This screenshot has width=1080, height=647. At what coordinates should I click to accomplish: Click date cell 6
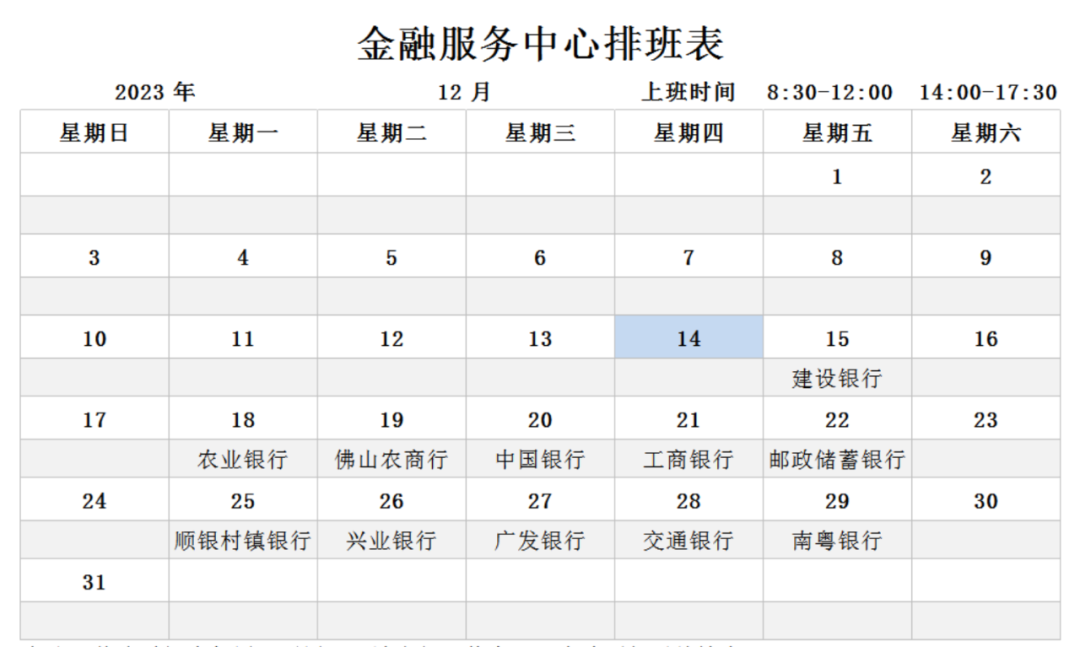click(x=540, y=256)
